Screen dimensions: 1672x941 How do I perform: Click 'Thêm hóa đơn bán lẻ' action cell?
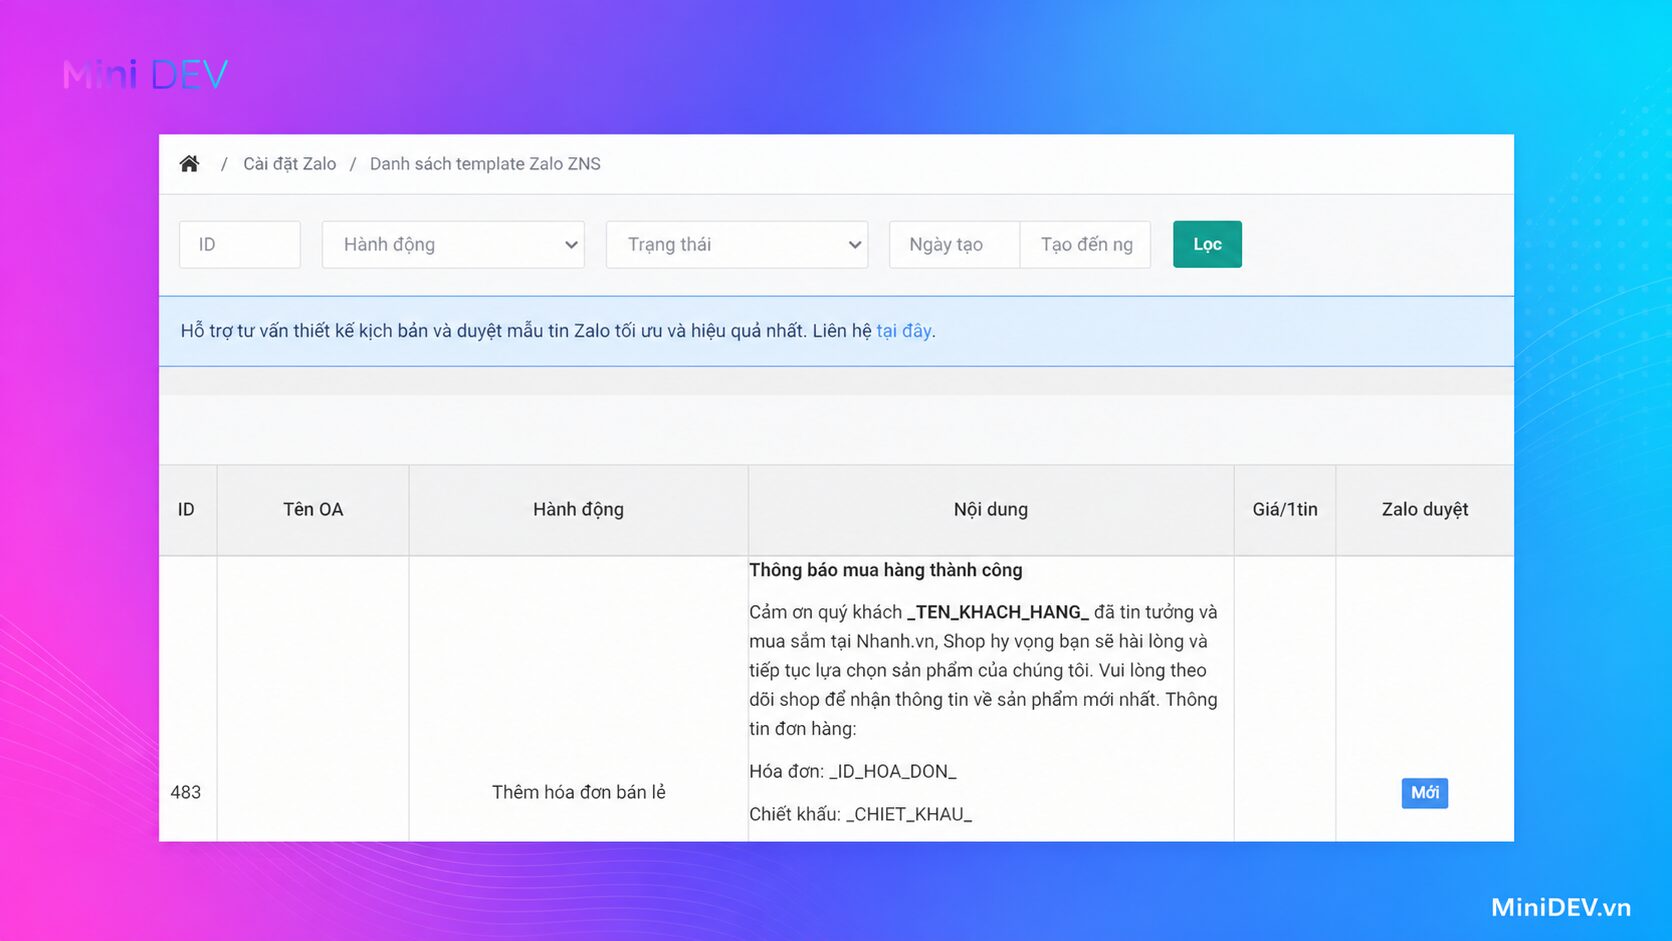click(x=578, y=792)
